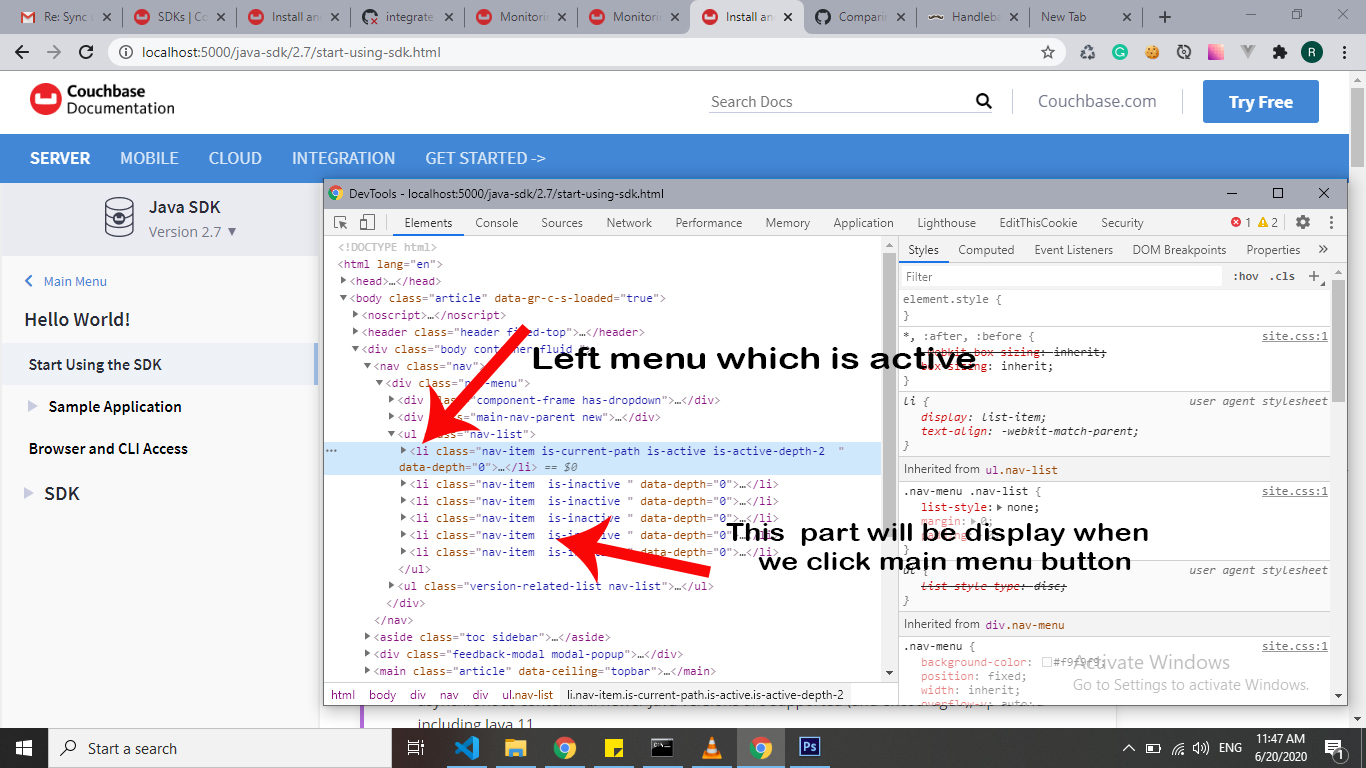This screenshot has width=1366, height=768.
Task: Go to the MOBILE docs section
Action: [x=149, y=158]
